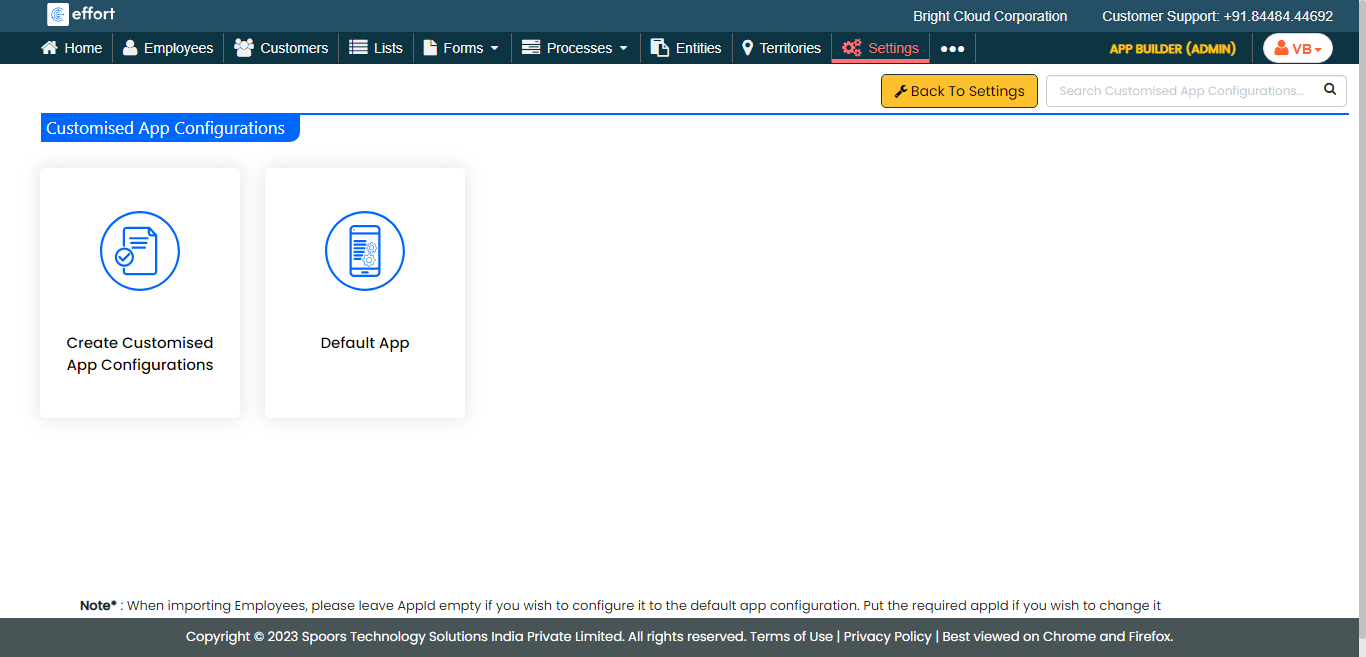
Task: Focus the Search Customised App Configurations field
Action: tap(1180, 91)
